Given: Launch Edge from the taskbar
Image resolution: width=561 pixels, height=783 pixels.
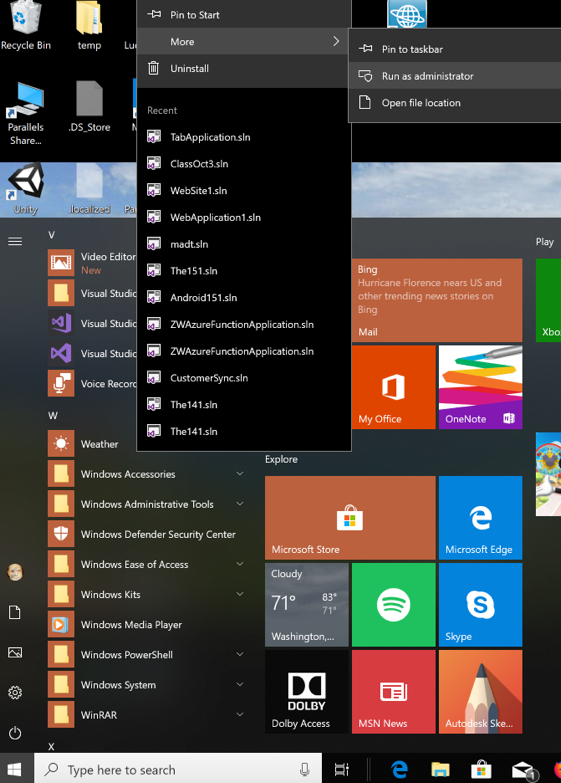Looking at the screenshot, I should click(x=399, y=770).
